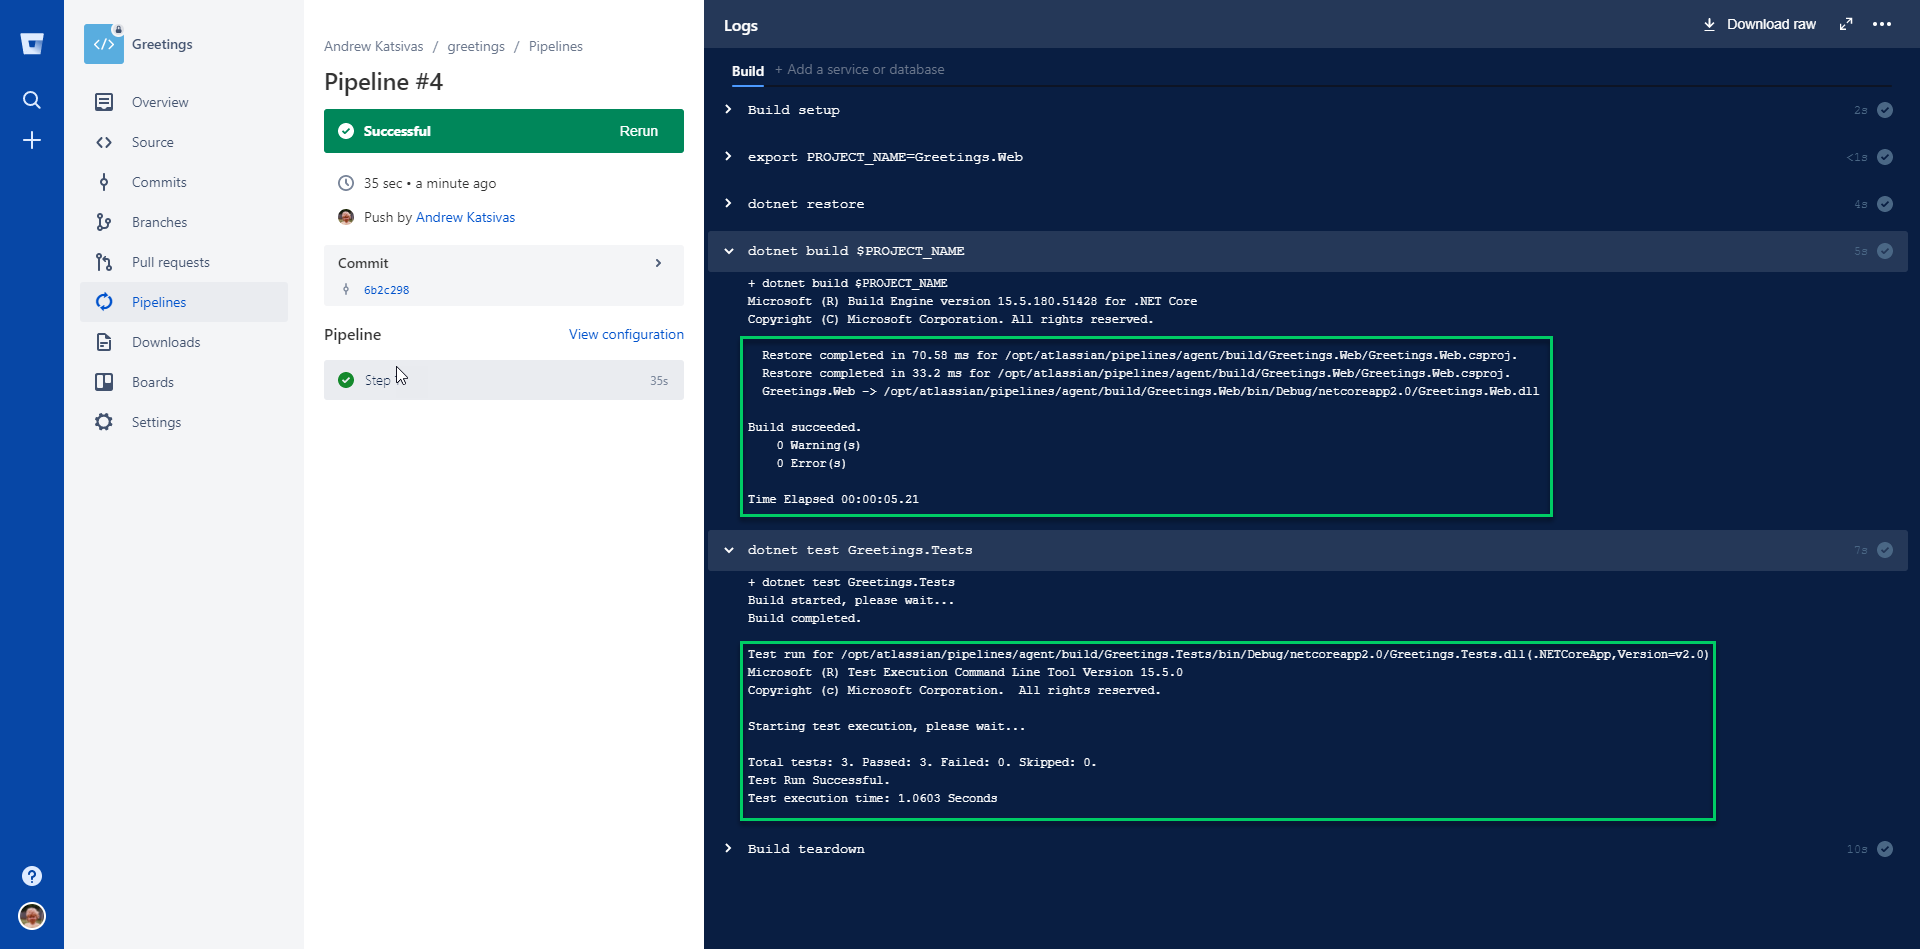
Task: Open the Downloads section
Action: tap(166, 342)
